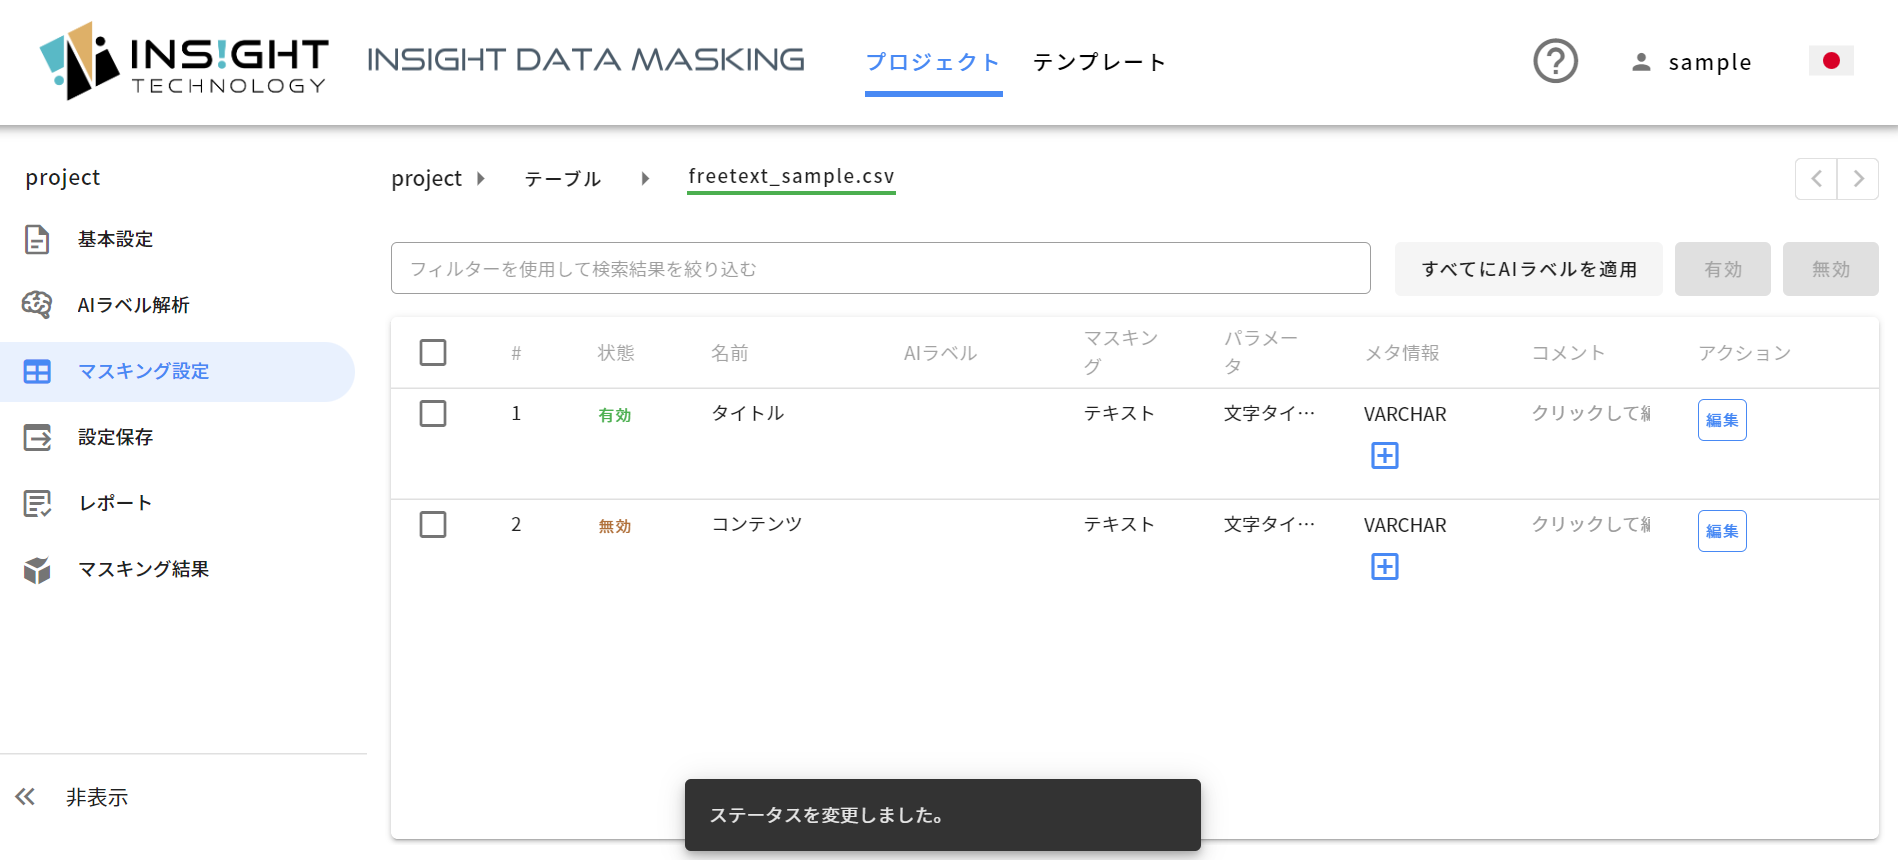Toggle the select-all header checkbox
The width and height of the screenshot is (1898, 860).
[x=433, y=353]
